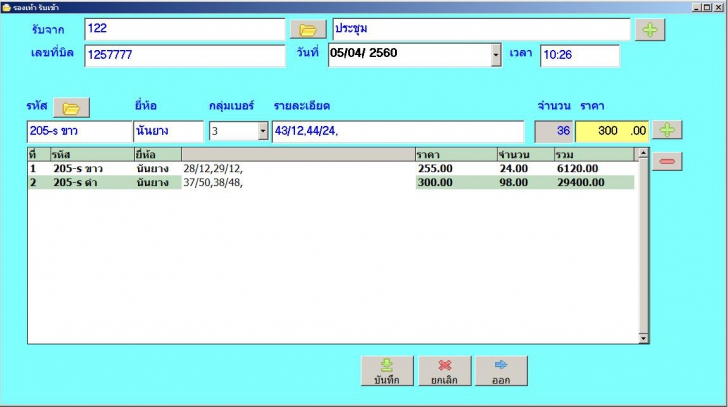Add item with green plus beside price

667,130
